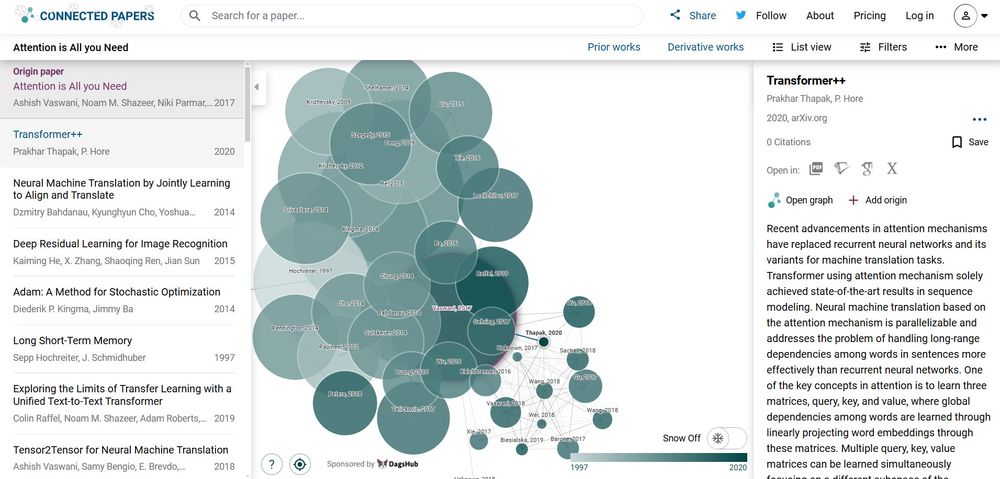Click the user account avatar icon
The width and height of the screenshot is (1000, 479).
coord(966,15)
